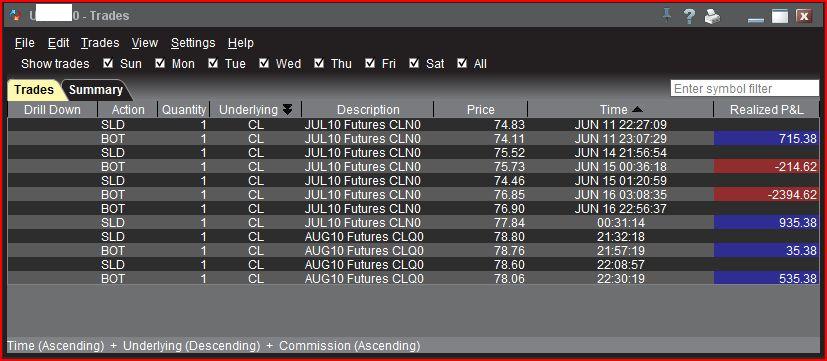
Task: Sort by the Description column header
Action: pyautogui.click(x=368, y=110)
